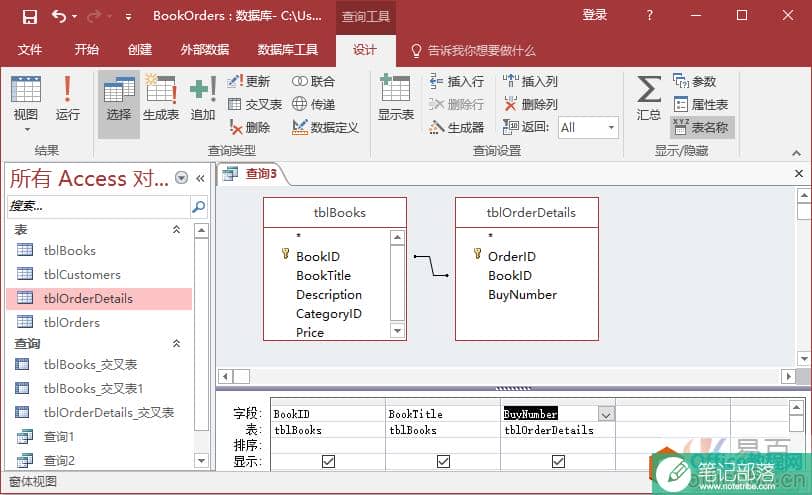This screenshot has width=812, height=495.
Task: Select Price field in tblBooks box
Action: (x=310, y=332)
